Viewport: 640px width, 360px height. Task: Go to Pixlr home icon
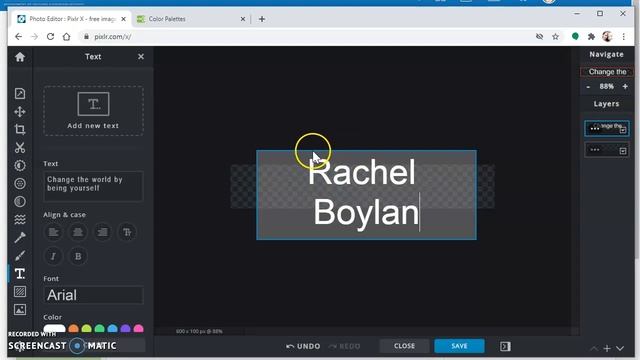[20, 57]
